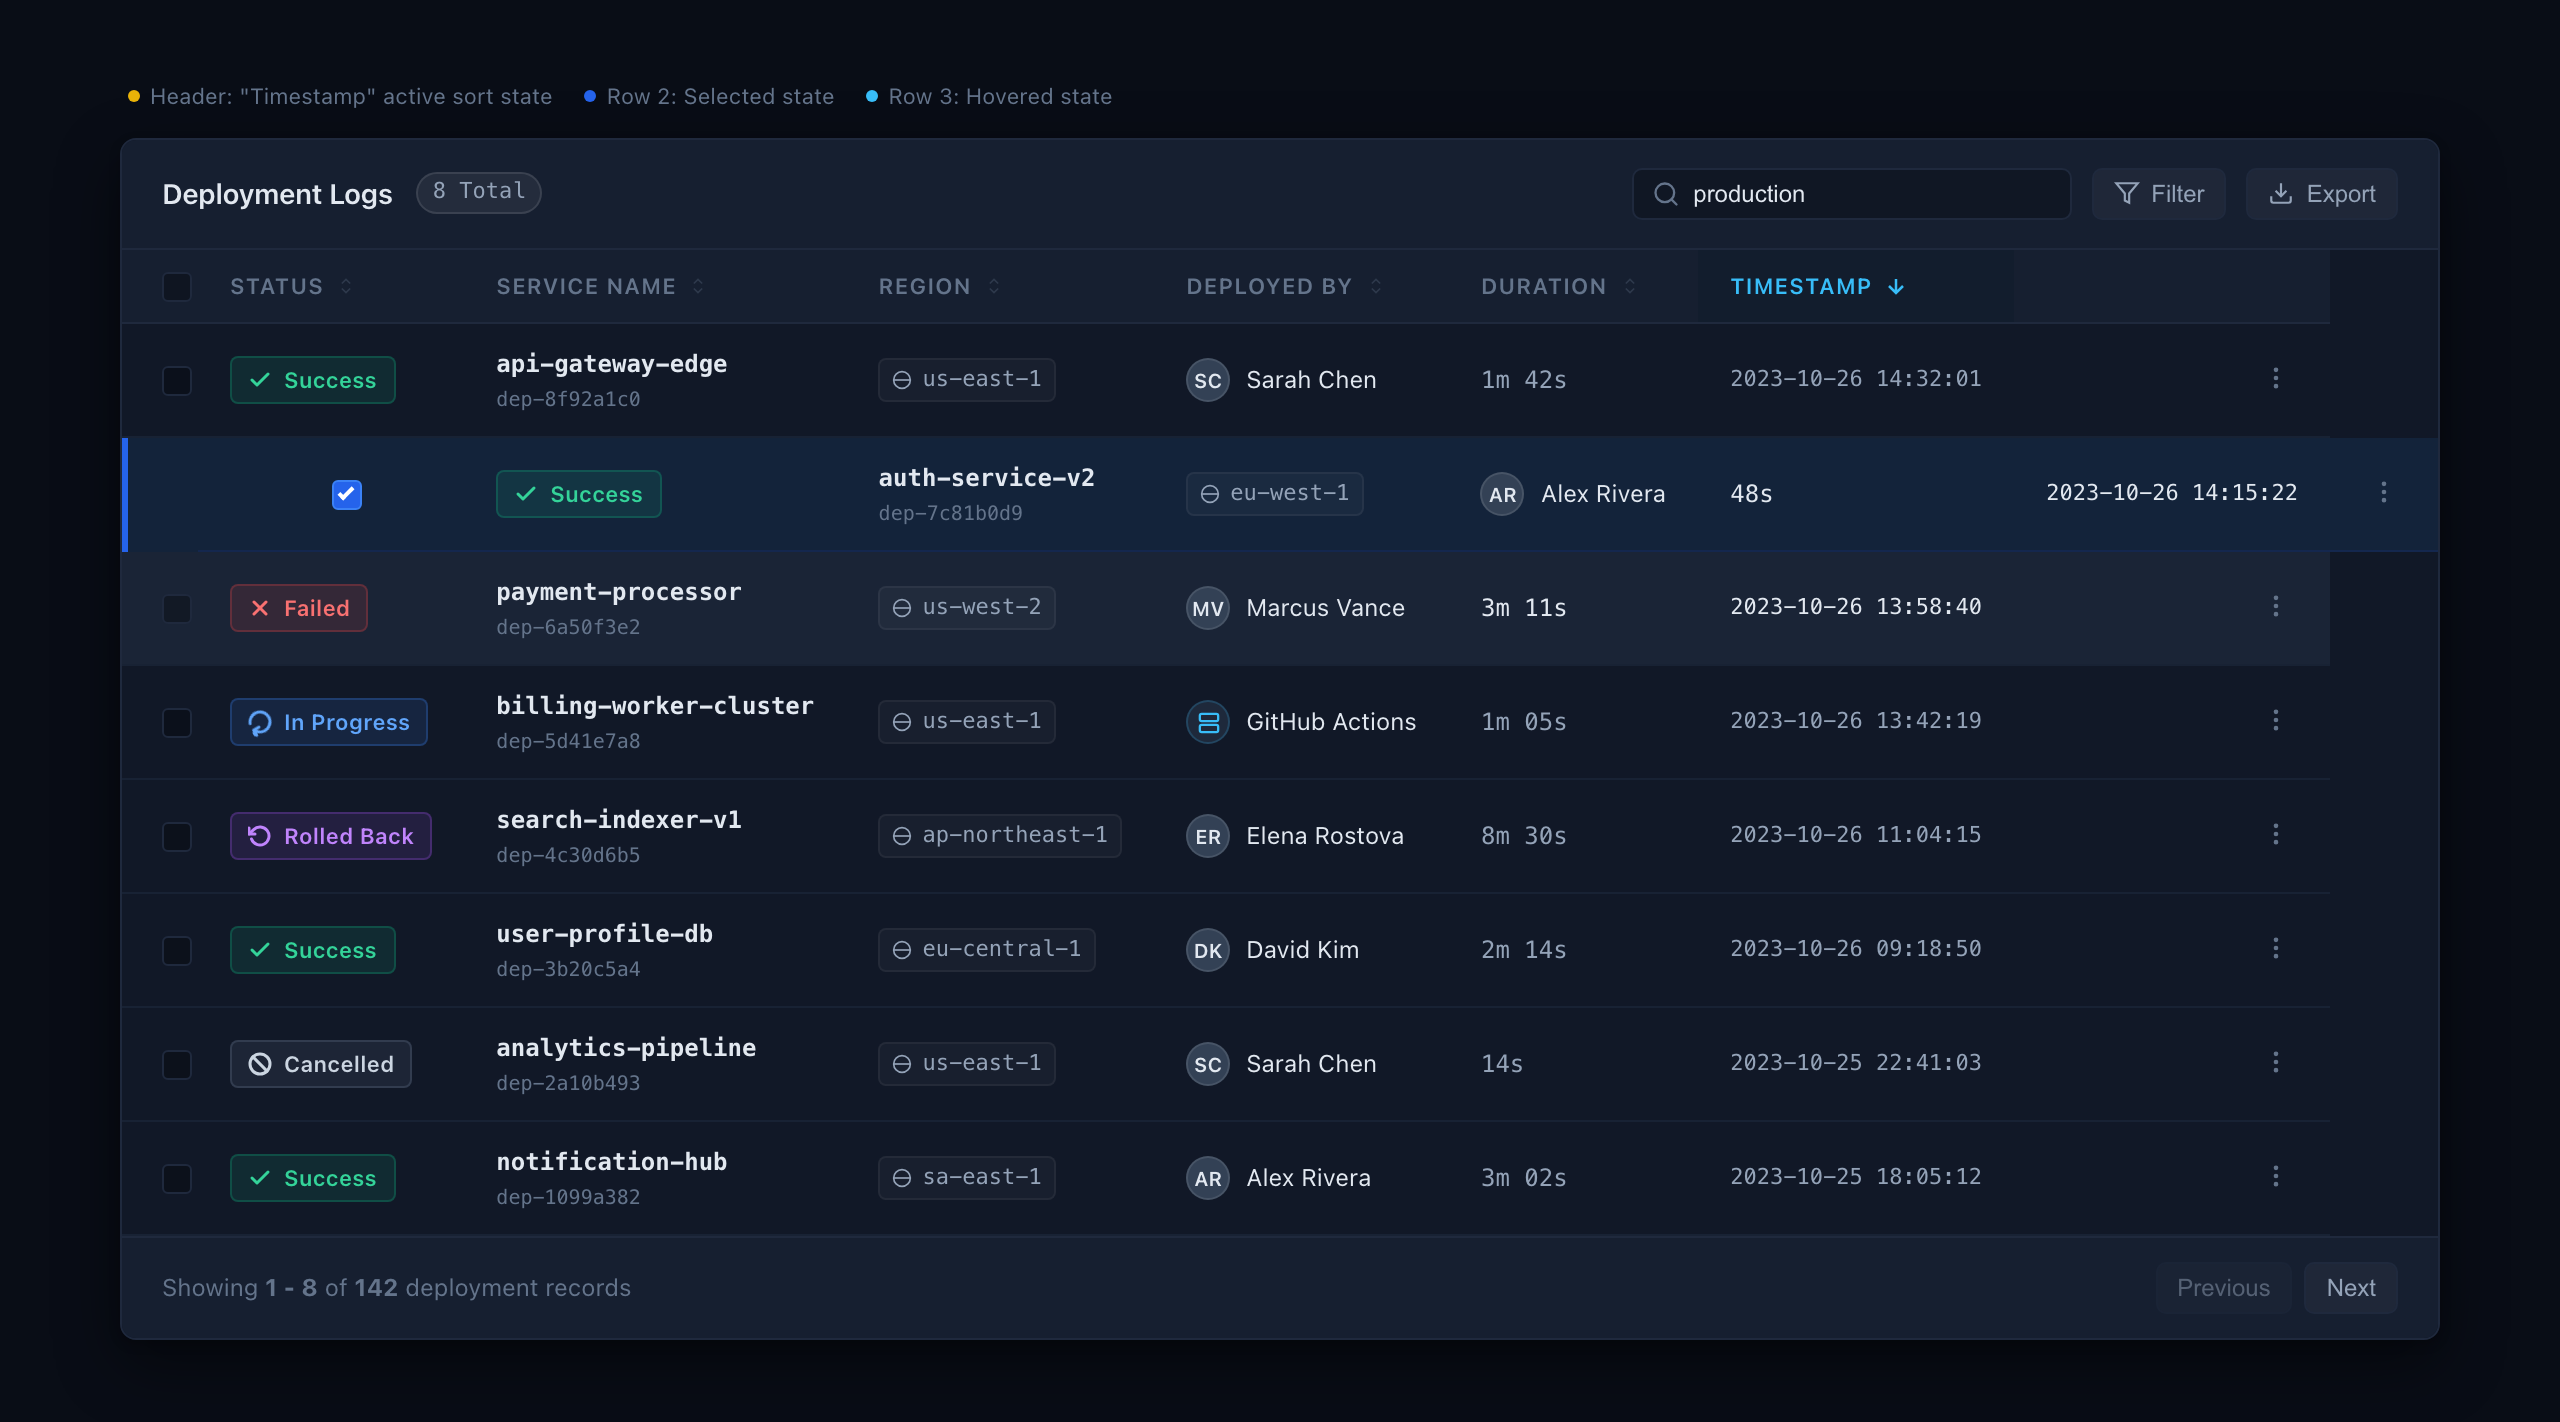Select the search-indexer-v1 row checkbox
Image resolution: width=2560 pixels, height=1422 pixels.
(x=177, y=836)
